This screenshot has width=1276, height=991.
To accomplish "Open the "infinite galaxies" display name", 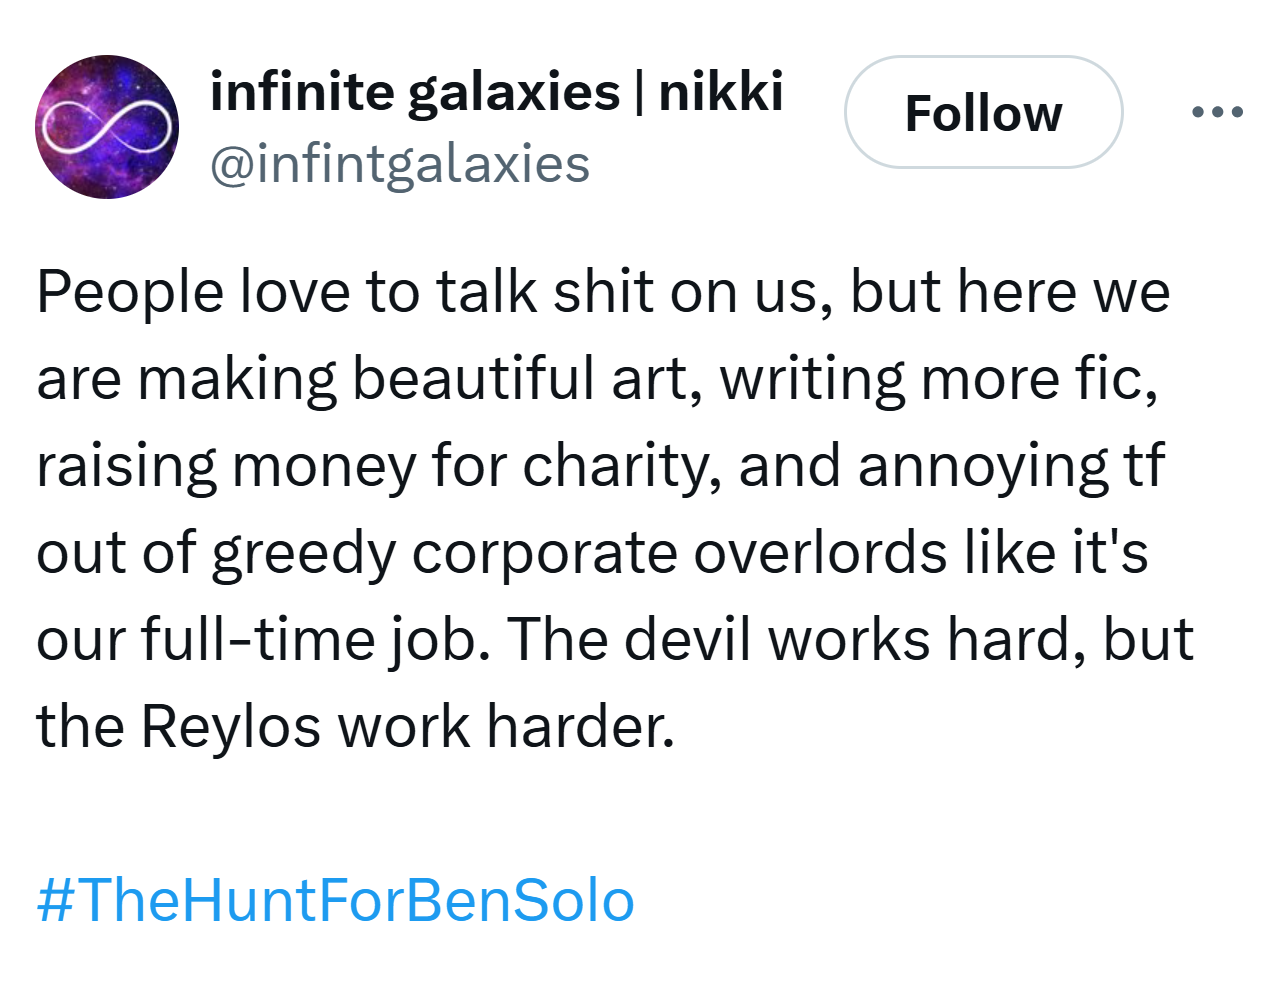I will [x=414, y=92].
